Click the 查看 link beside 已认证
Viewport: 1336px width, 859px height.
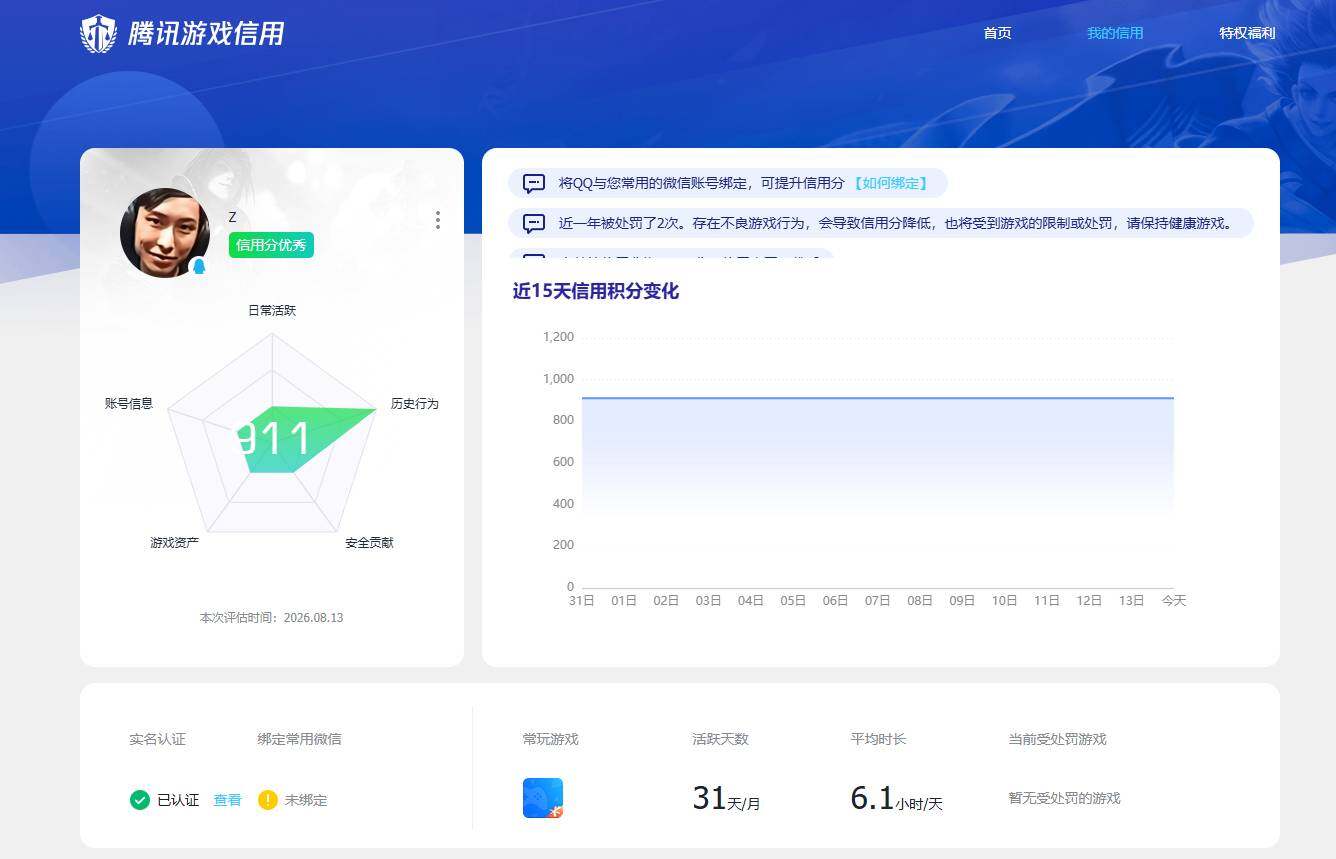click(227, 800)
